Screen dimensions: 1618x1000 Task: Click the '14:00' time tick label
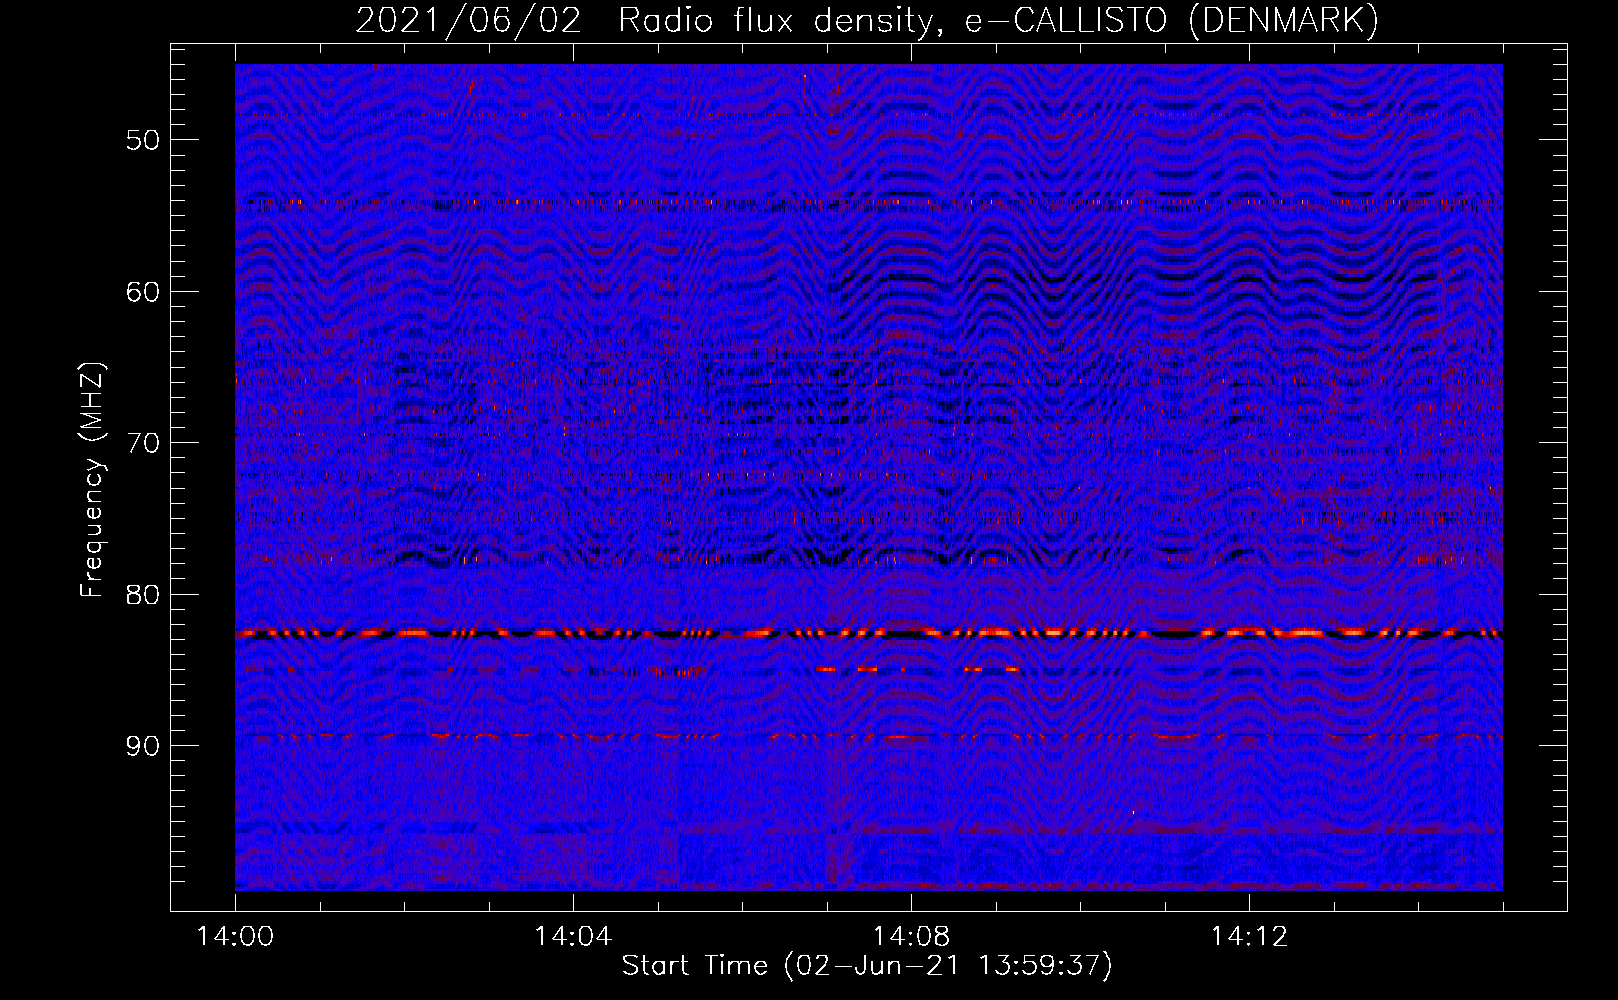coord(235,937)
